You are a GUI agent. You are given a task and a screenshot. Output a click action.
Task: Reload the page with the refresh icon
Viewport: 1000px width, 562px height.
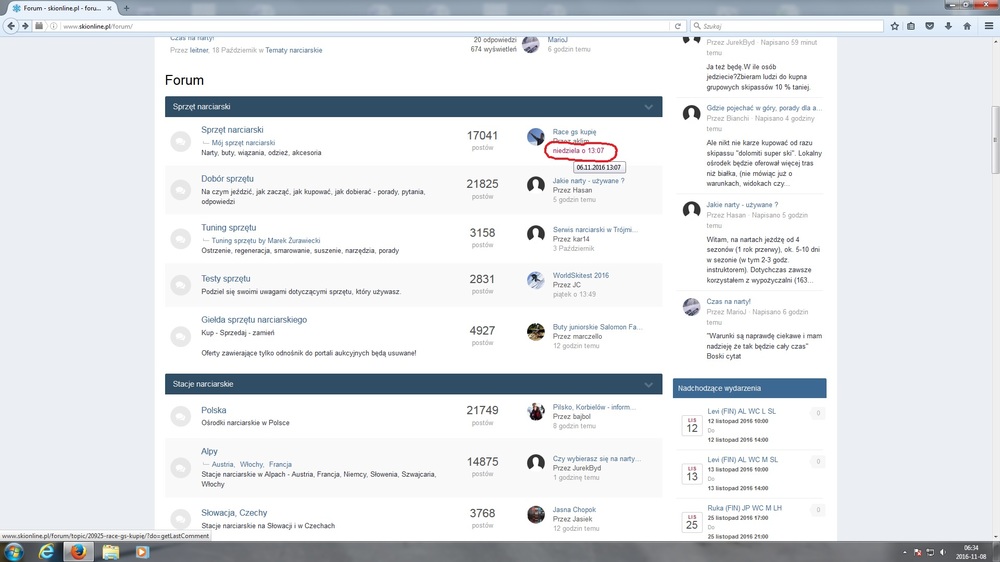678,26
